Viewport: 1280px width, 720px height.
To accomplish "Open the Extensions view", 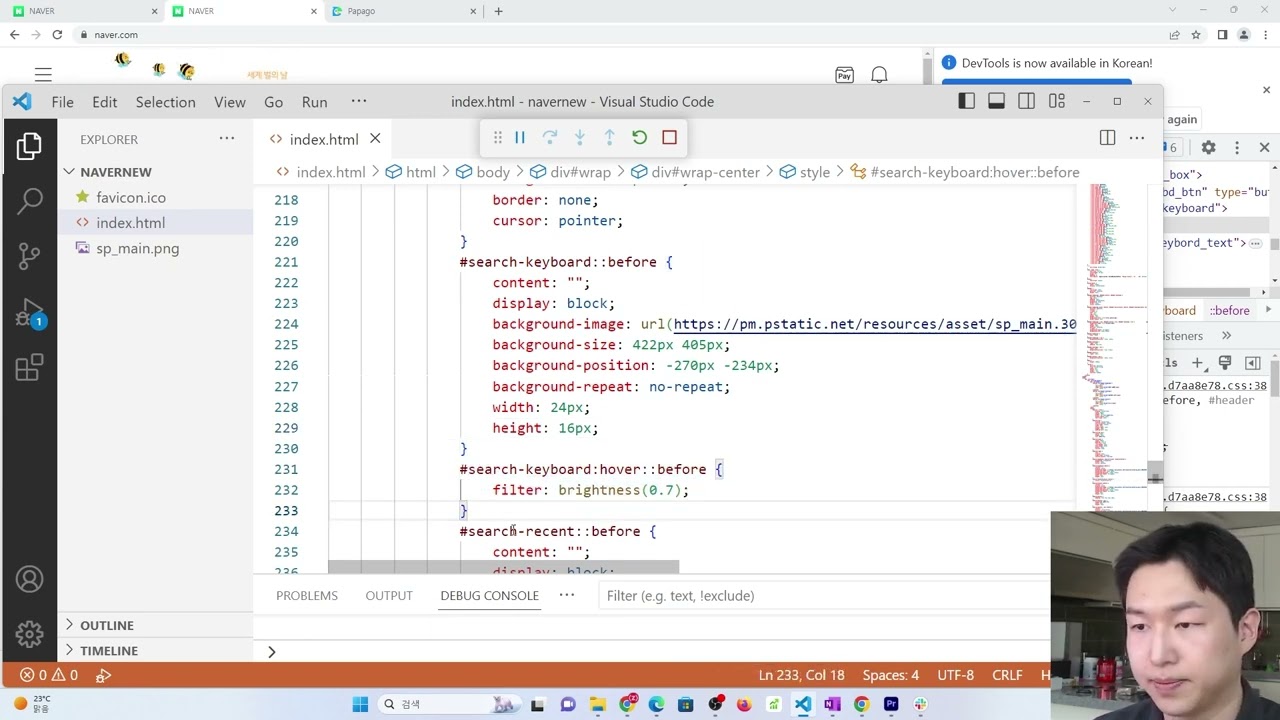I will click(30, 368).
